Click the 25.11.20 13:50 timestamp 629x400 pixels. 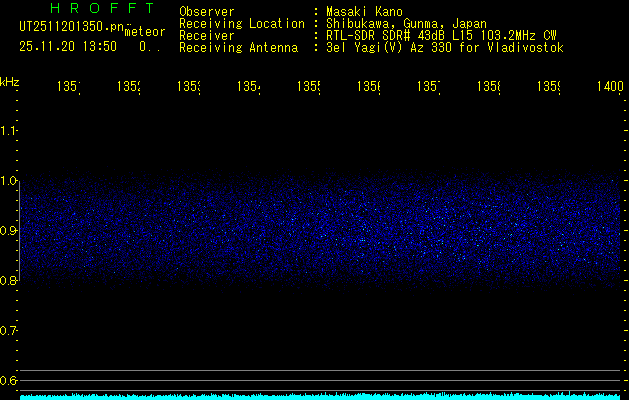point(68,46)
